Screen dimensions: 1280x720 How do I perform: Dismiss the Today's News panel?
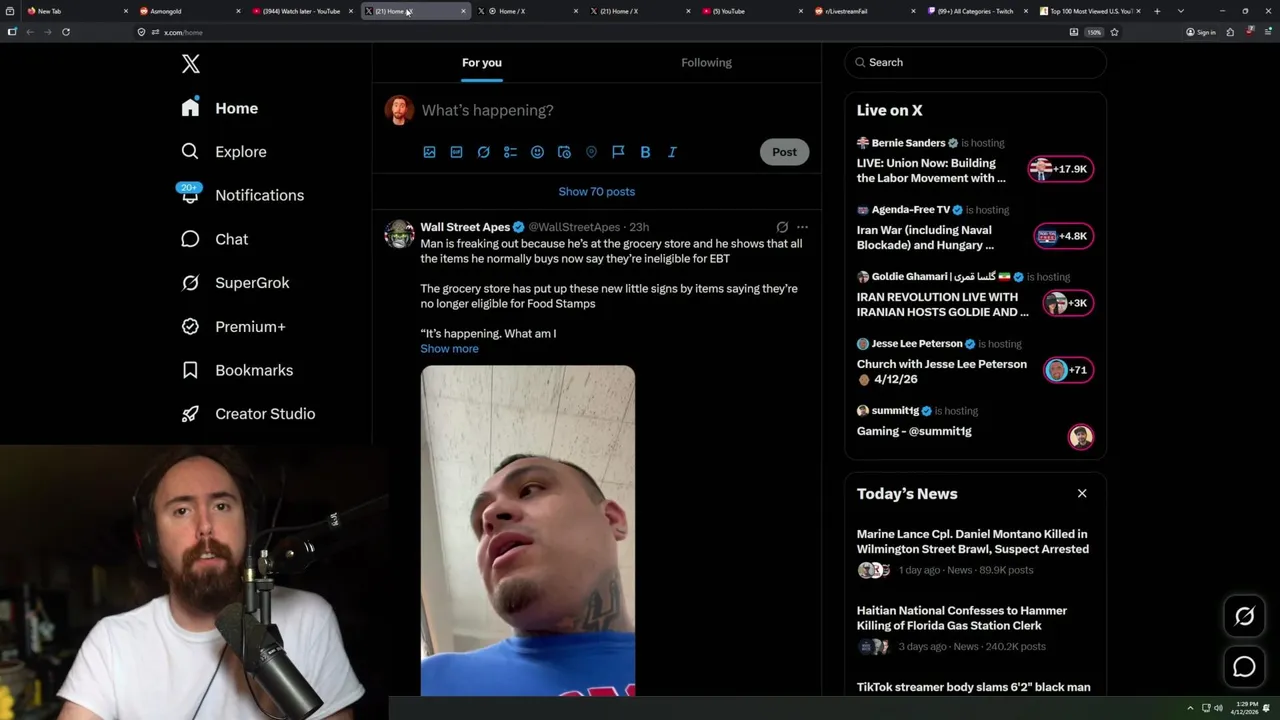click(1082, 493)
